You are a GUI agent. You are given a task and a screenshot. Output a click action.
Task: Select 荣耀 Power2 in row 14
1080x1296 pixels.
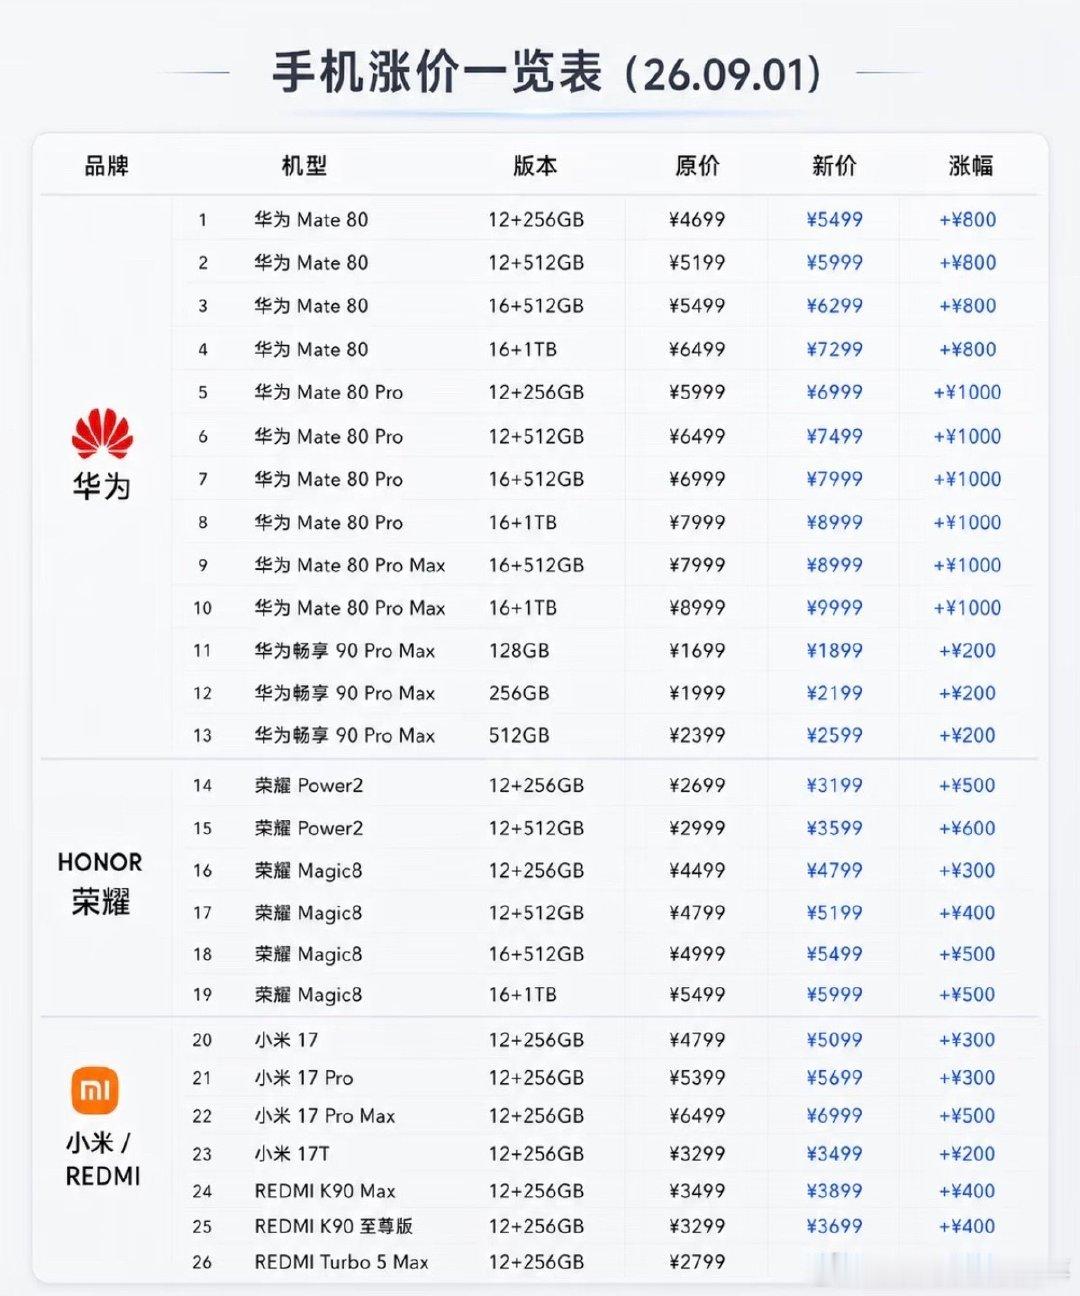point(309,786)
